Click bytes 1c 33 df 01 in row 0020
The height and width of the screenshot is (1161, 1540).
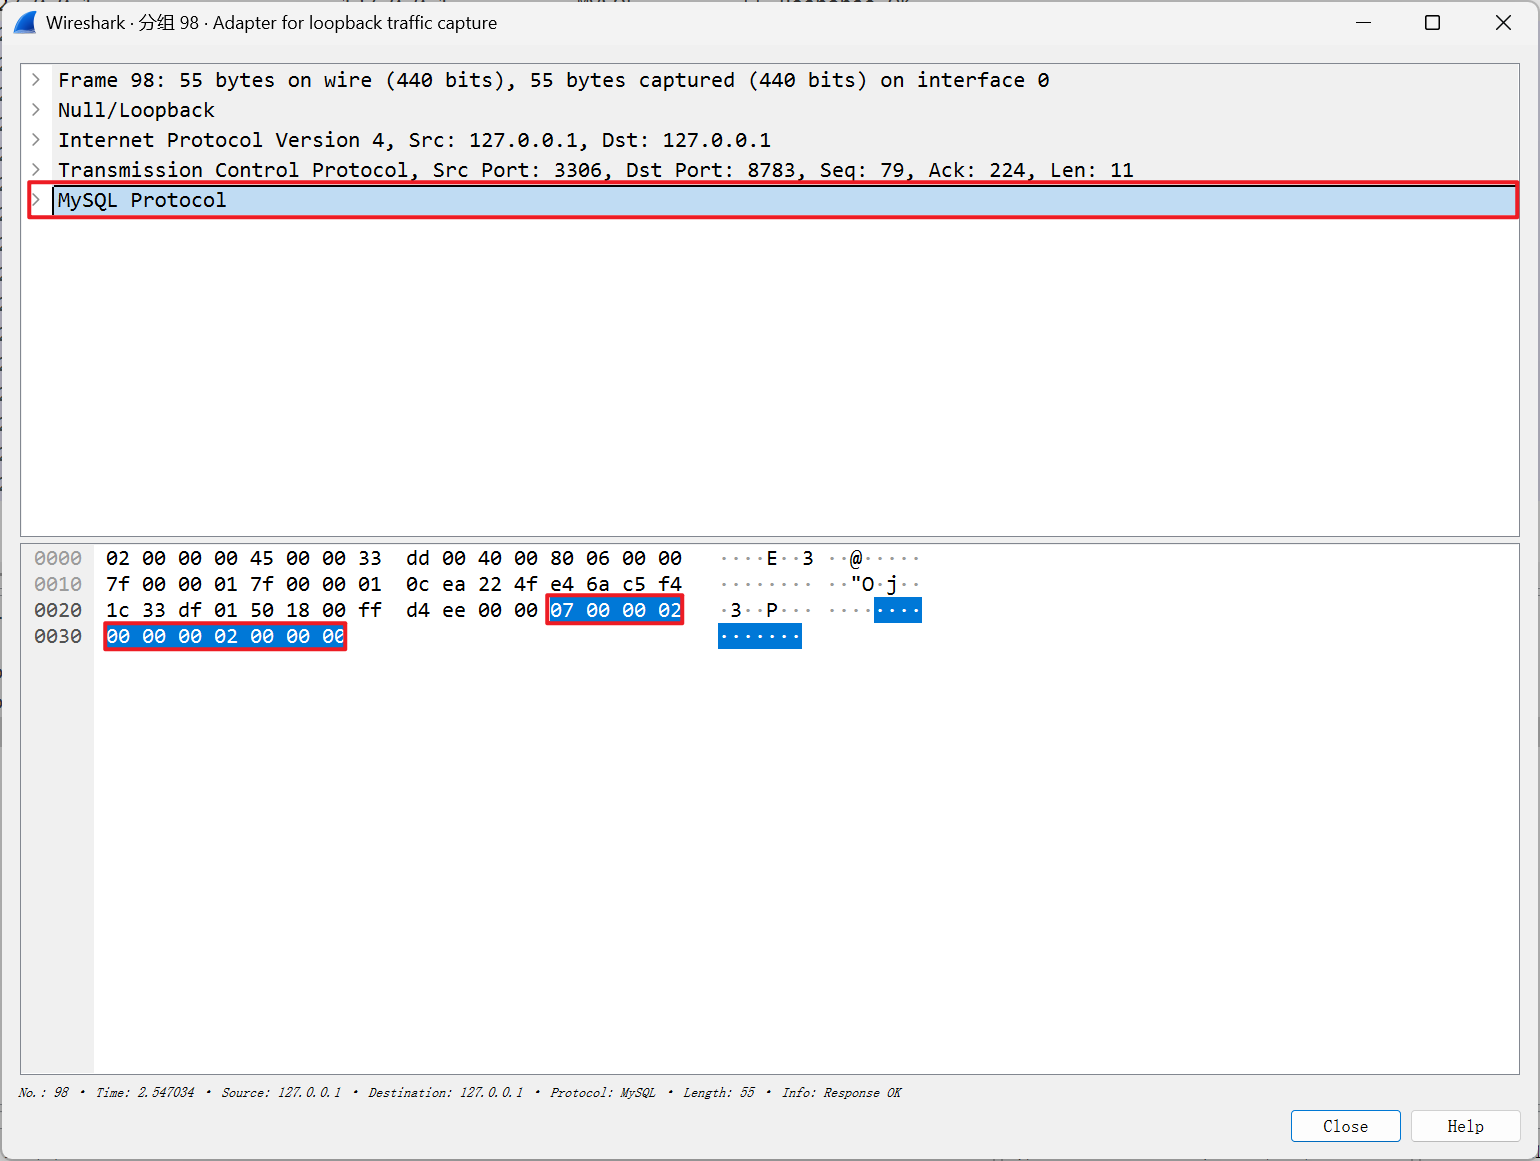pos(172,610)
